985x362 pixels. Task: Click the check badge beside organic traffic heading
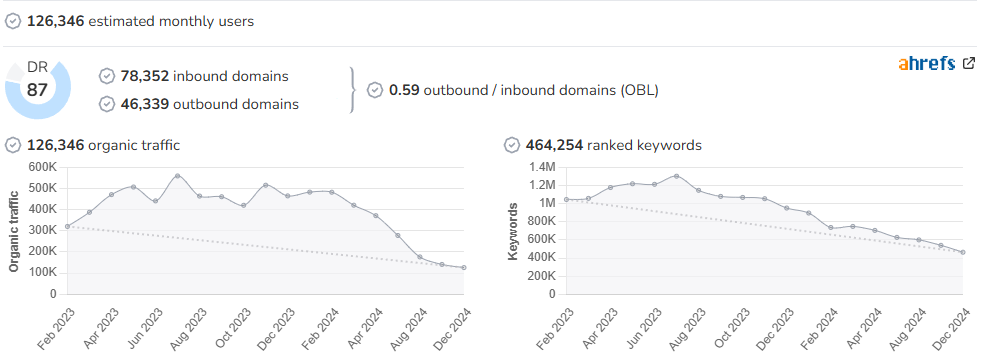tap(13, 145)
